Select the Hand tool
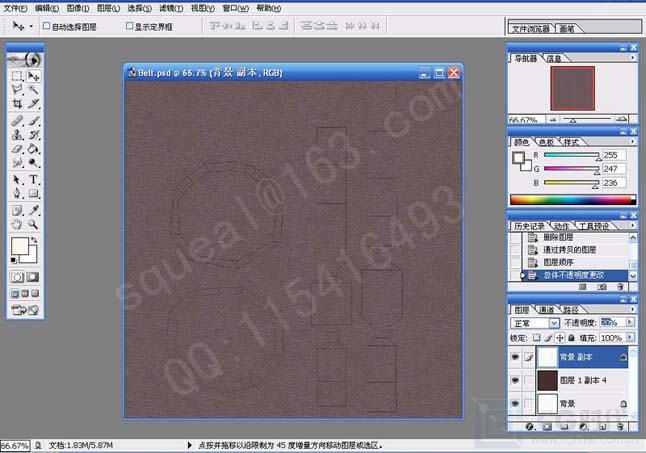The height and width of the screenshot is (453, 646). click(17, 224)
